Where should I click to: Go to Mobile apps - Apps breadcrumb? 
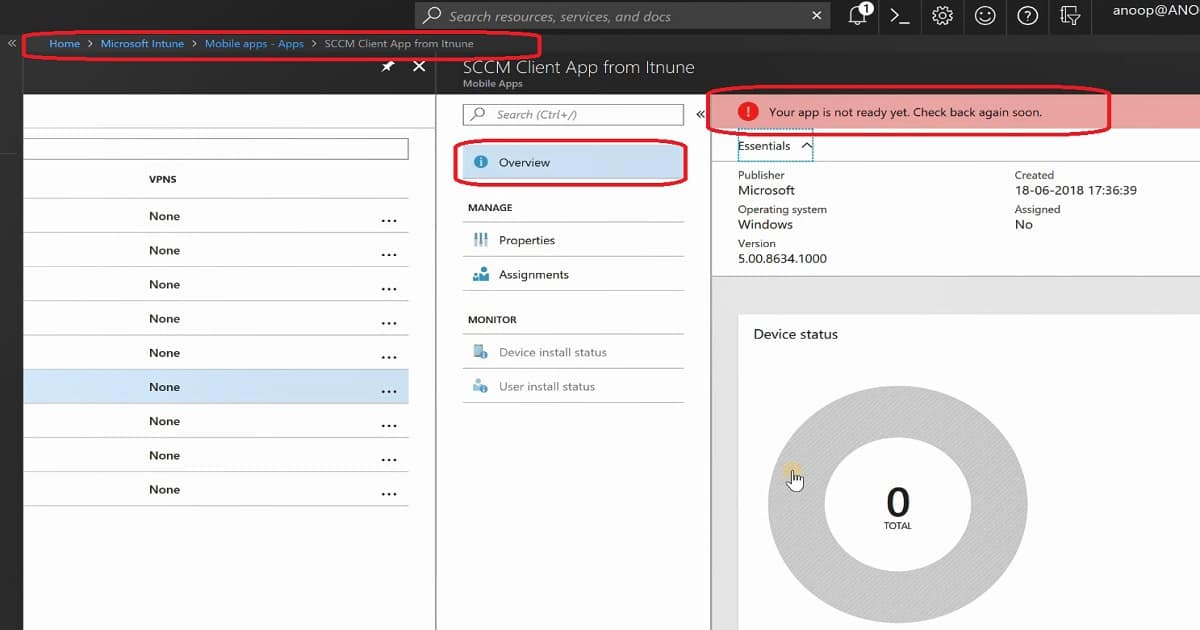click(254, 44)
